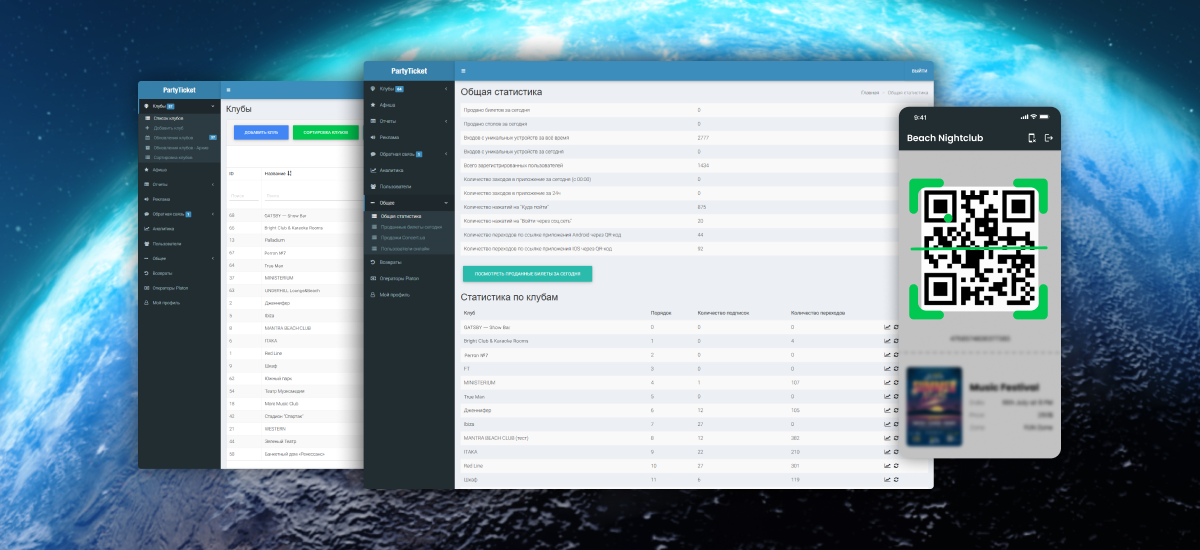Toggle sidebar hamburger in statistics window

pyautogui.click(x=463, y=71)
